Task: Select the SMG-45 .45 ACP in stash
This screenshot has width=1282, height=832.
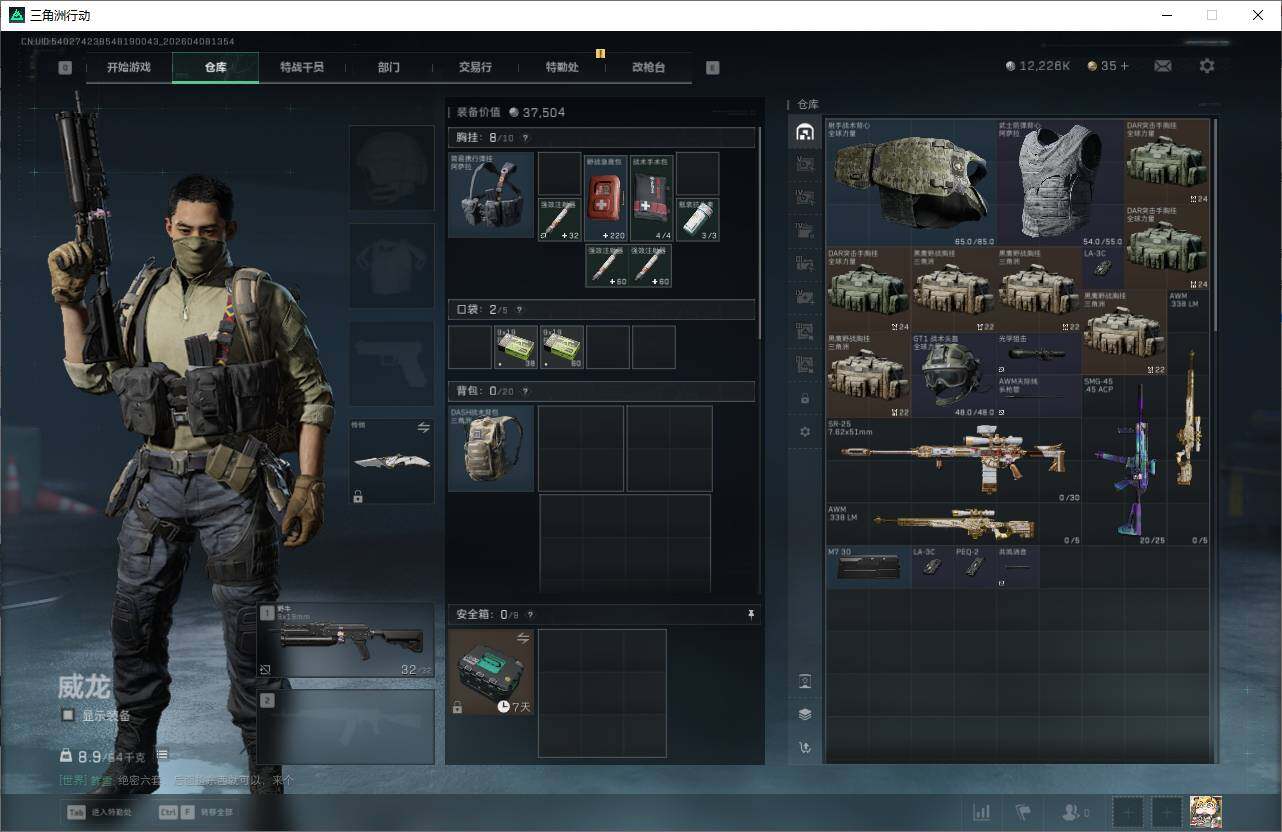Action: point(1125,460)
